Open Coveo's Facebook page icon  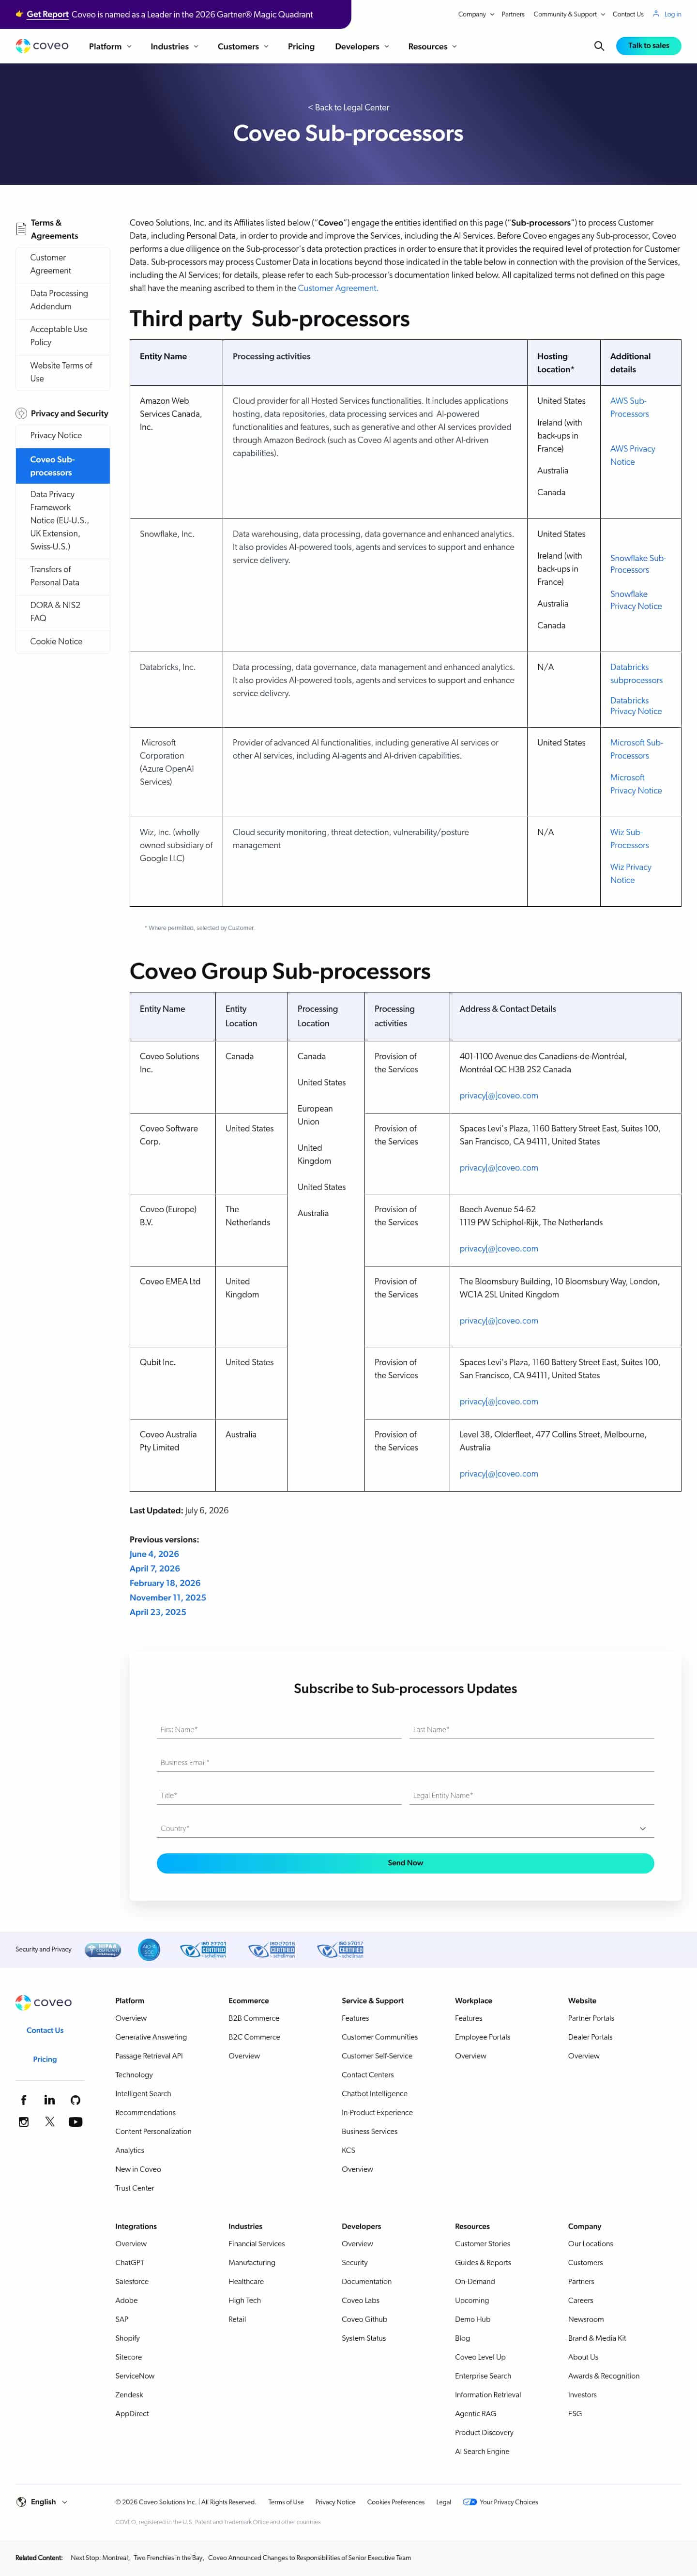[24, 2100]
